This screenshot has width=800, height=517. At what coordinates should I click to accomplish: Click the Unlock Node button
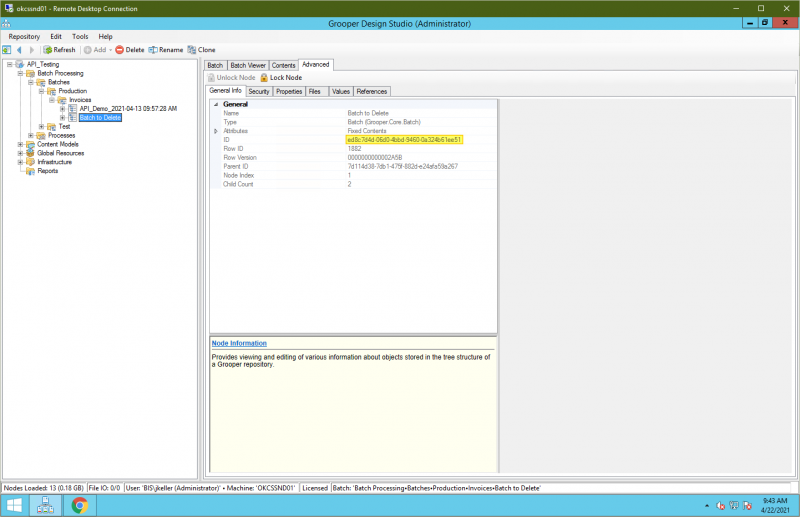[232, 78]
